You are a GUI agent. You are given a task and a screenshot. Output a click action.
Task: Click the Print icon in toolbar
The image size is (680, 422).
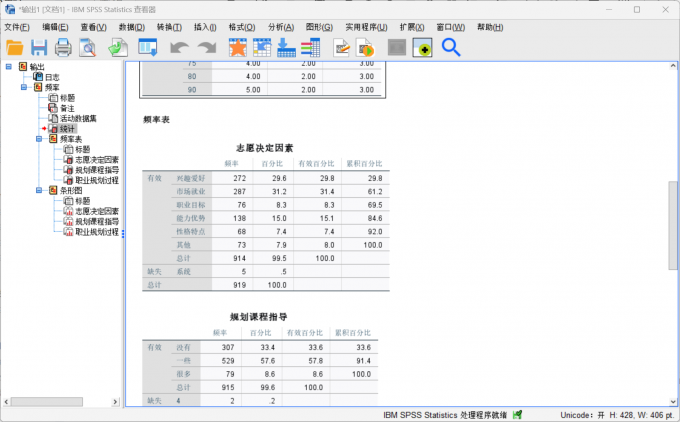(63, 47)
